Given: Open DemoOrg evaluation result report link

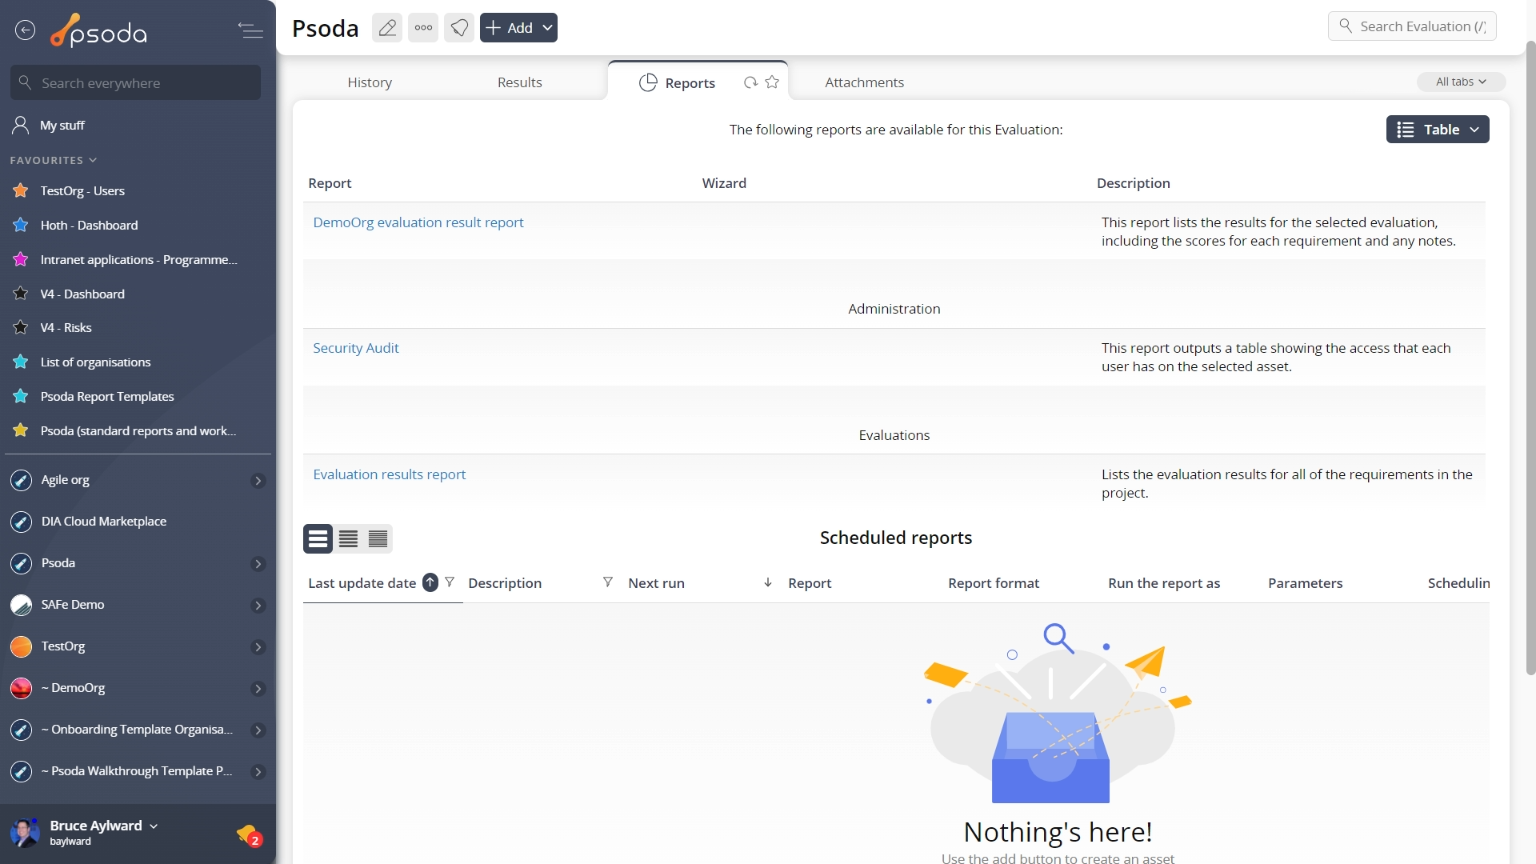Looking at the screenshot, I should pos(418,222).
